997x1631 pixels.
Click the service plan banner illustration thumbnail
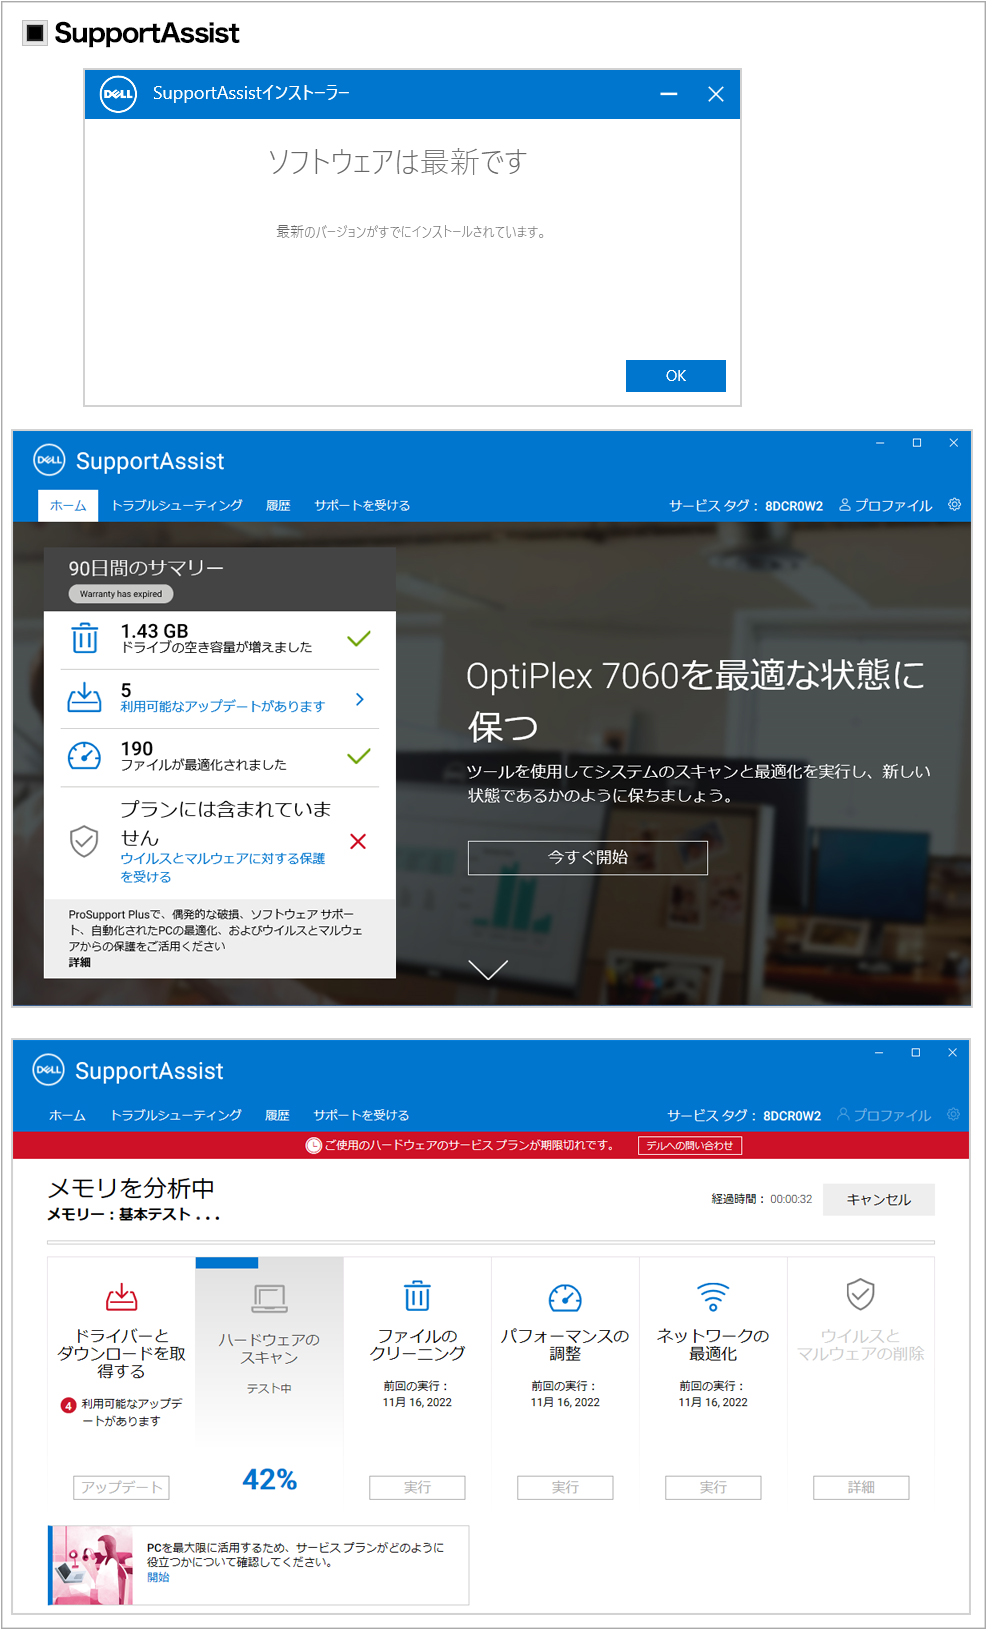(x=91, y=1566)
